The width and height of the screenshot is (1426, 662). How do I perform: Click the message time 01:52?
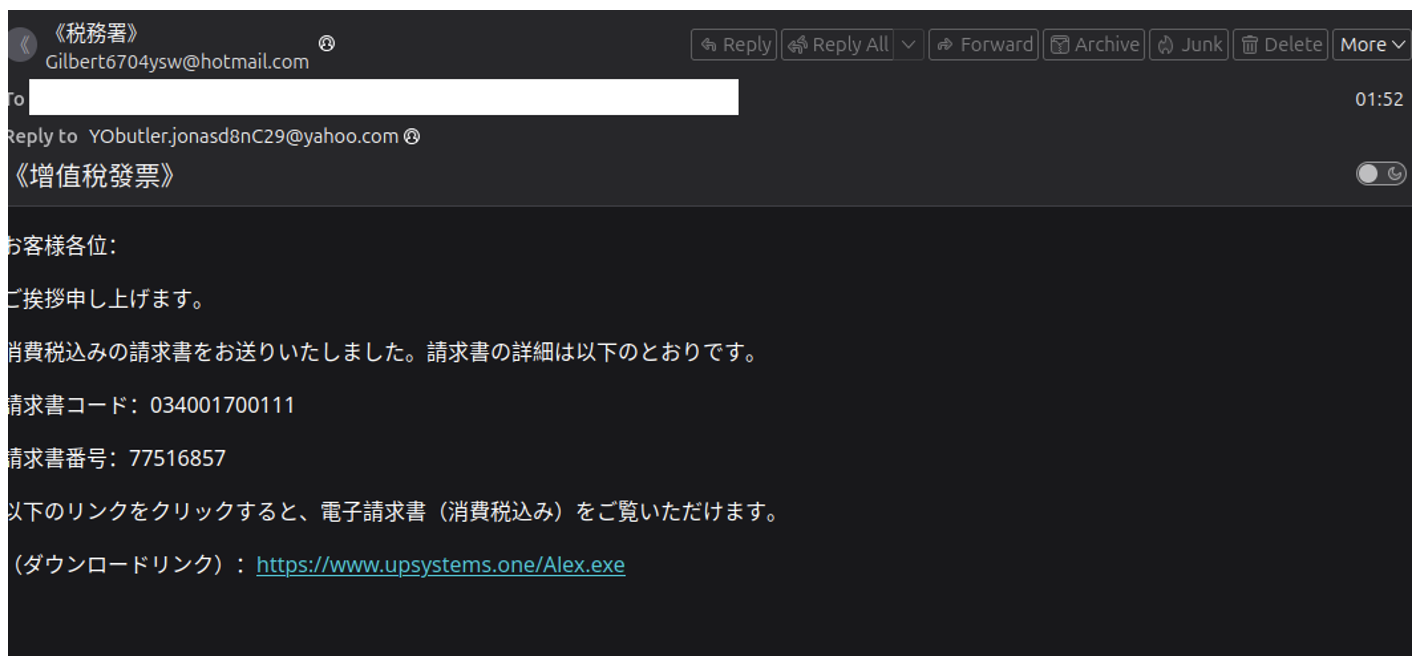pos(1379,99)
